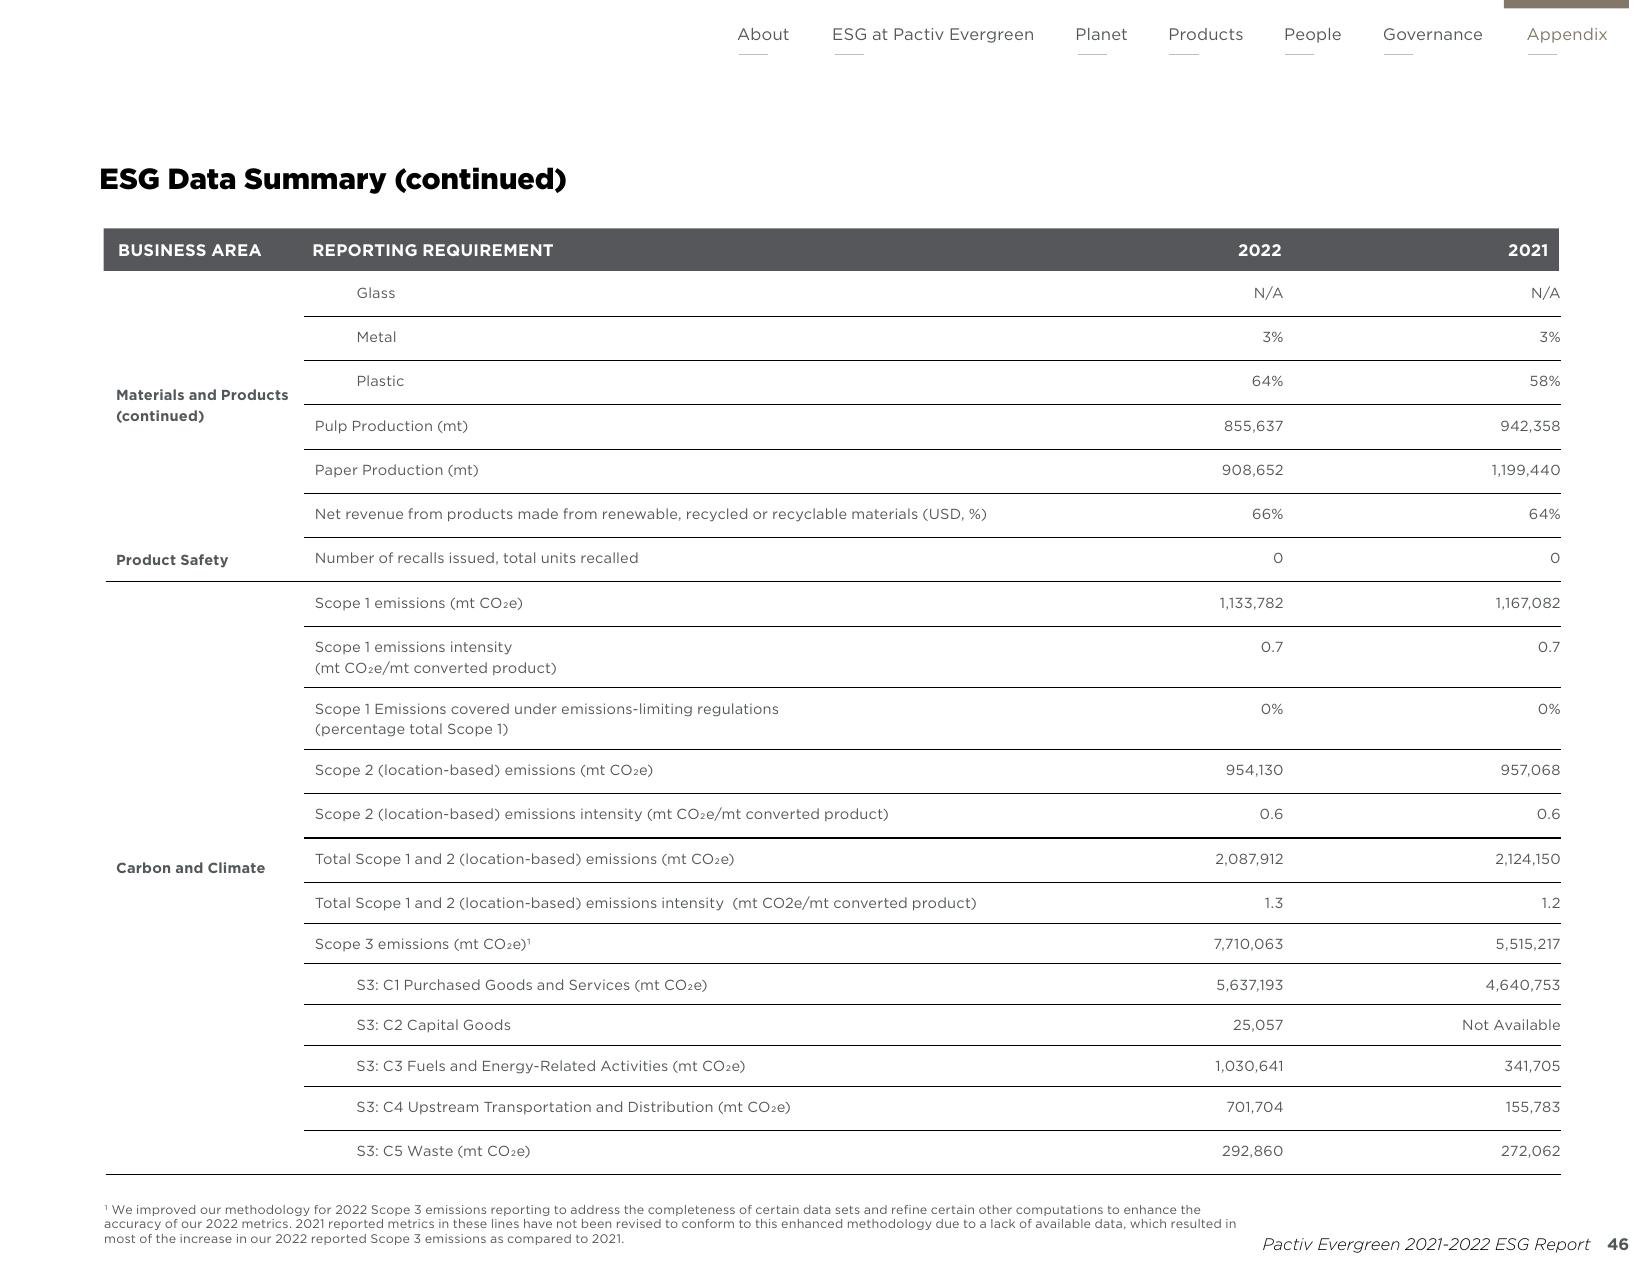The width and height of the screenshot is (1650, 1275).
Task: Go to ESG at Pactiv Evergreen section
Action: pos(933,35)
